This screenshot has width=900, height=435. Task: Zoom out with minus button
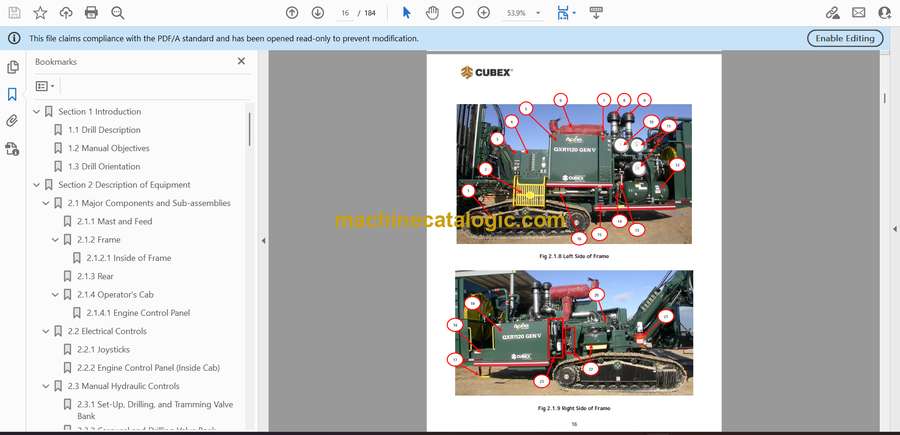[457, 13]
